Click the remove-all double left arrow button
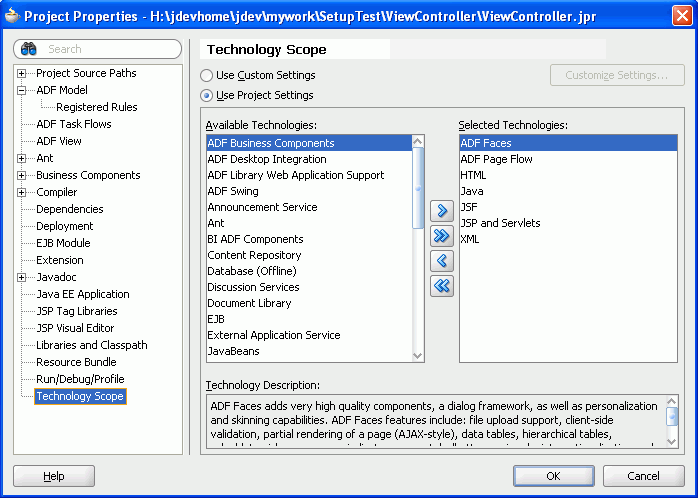 click(x=442, y=286)
